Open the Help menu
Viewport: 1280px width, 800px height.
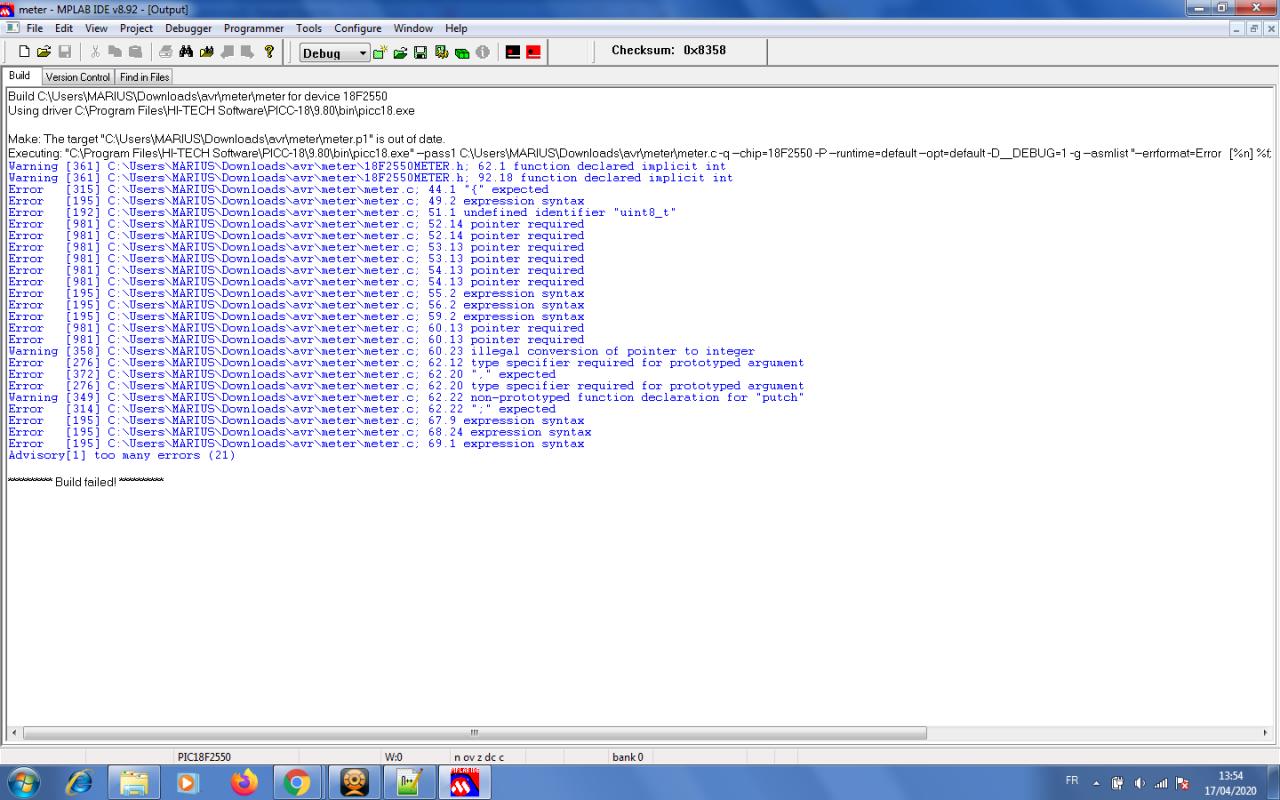(456, 28)
